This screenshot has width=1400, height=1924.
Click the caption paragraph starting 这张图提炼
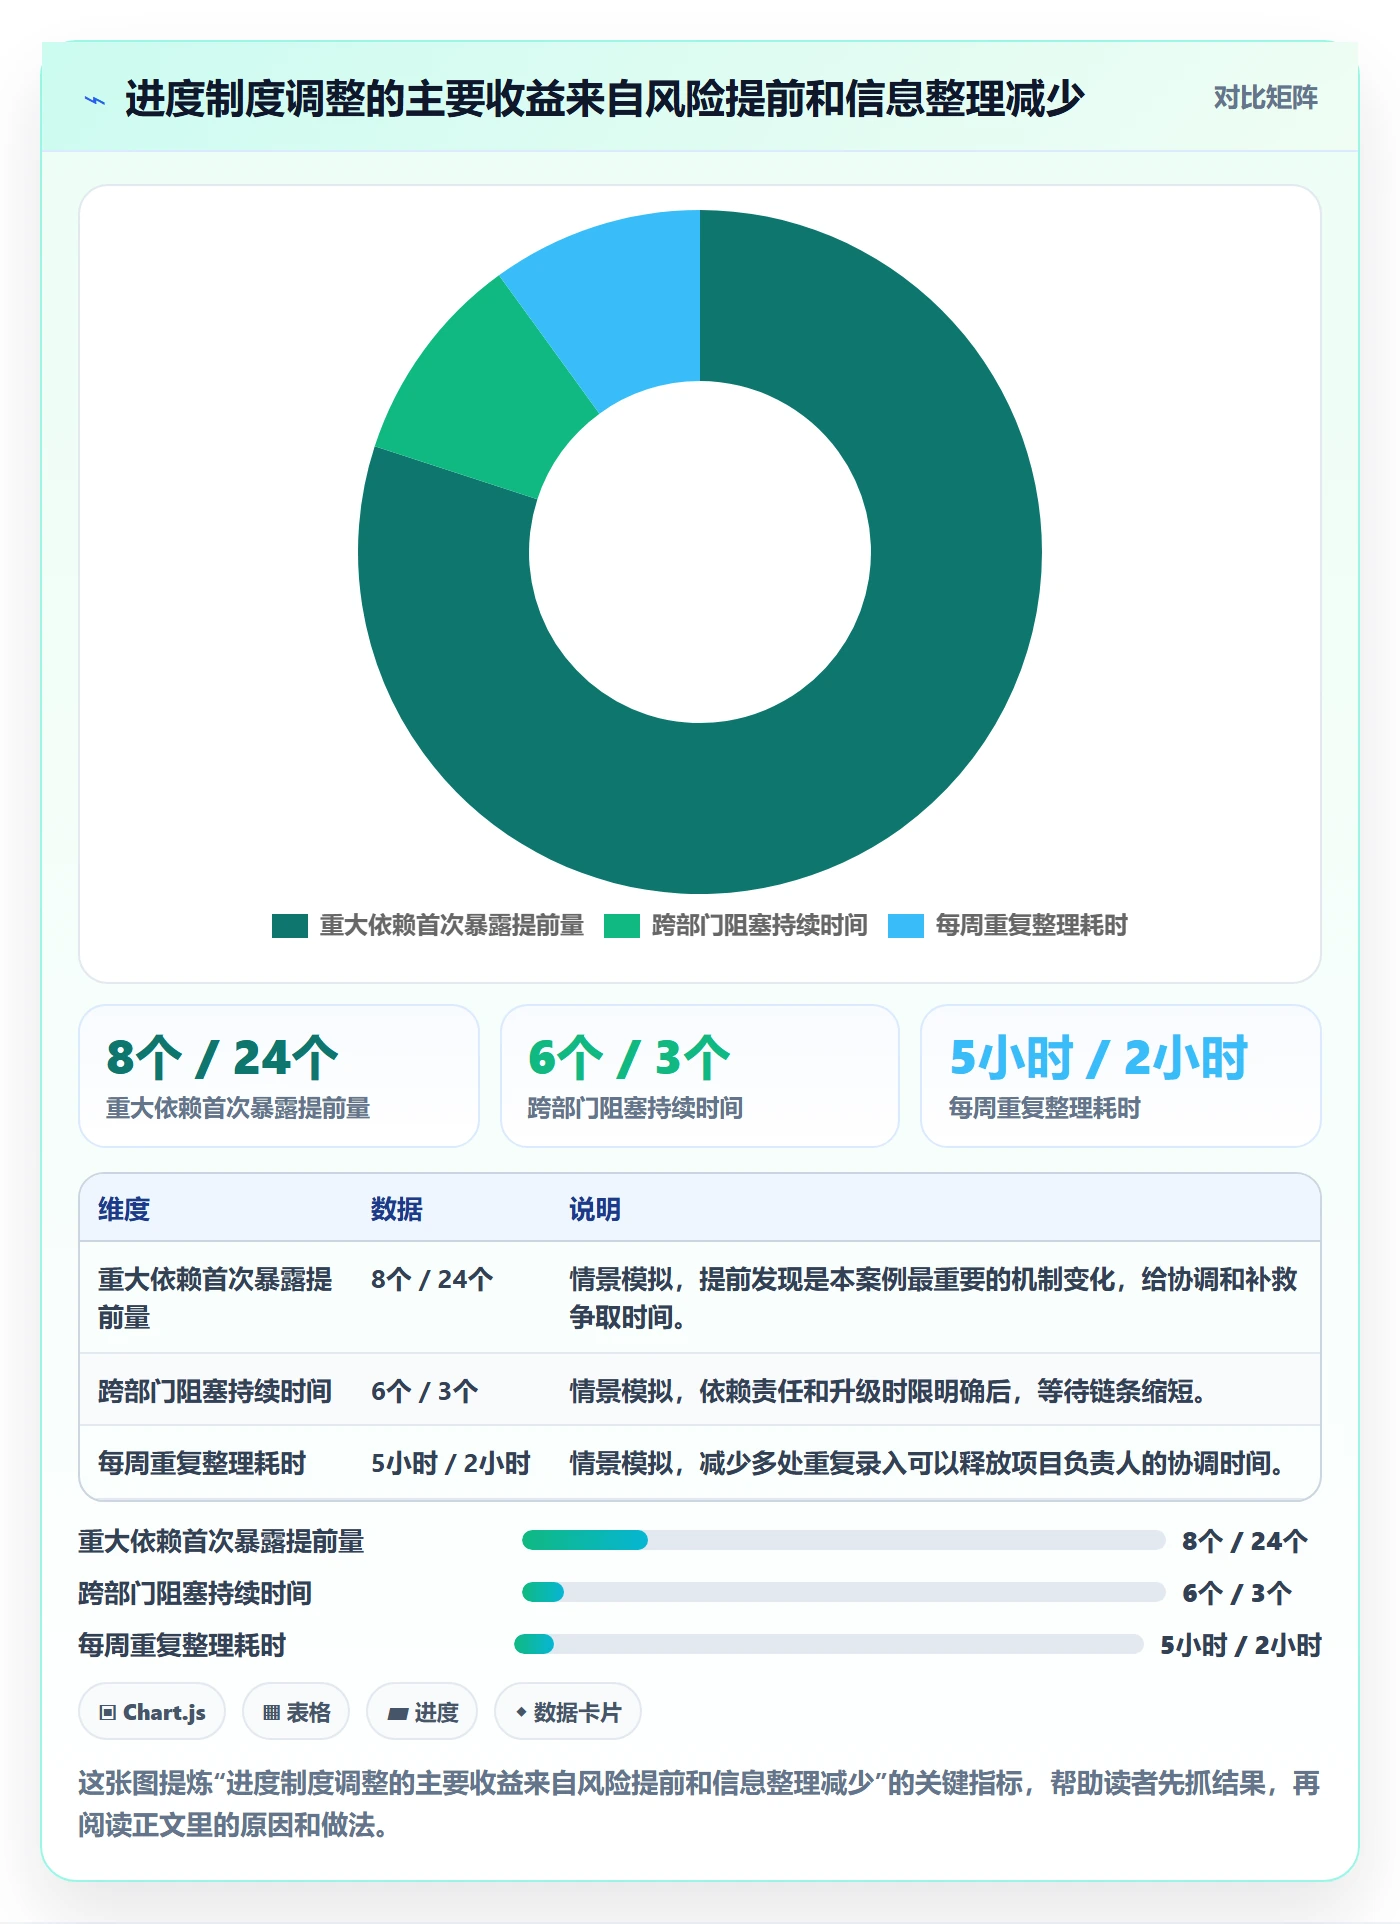pyautogui.click(x=699, y=1804)
